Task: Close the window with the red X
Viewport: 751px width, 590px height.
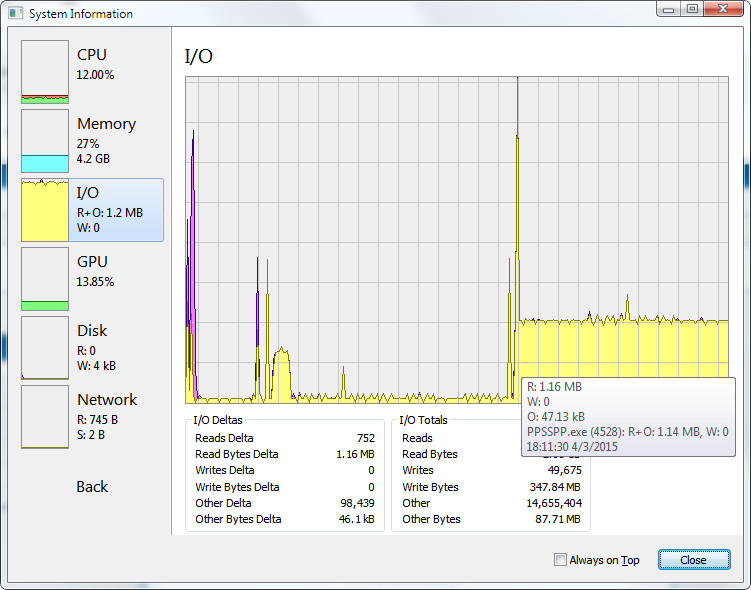Action: tap(726, 9)
